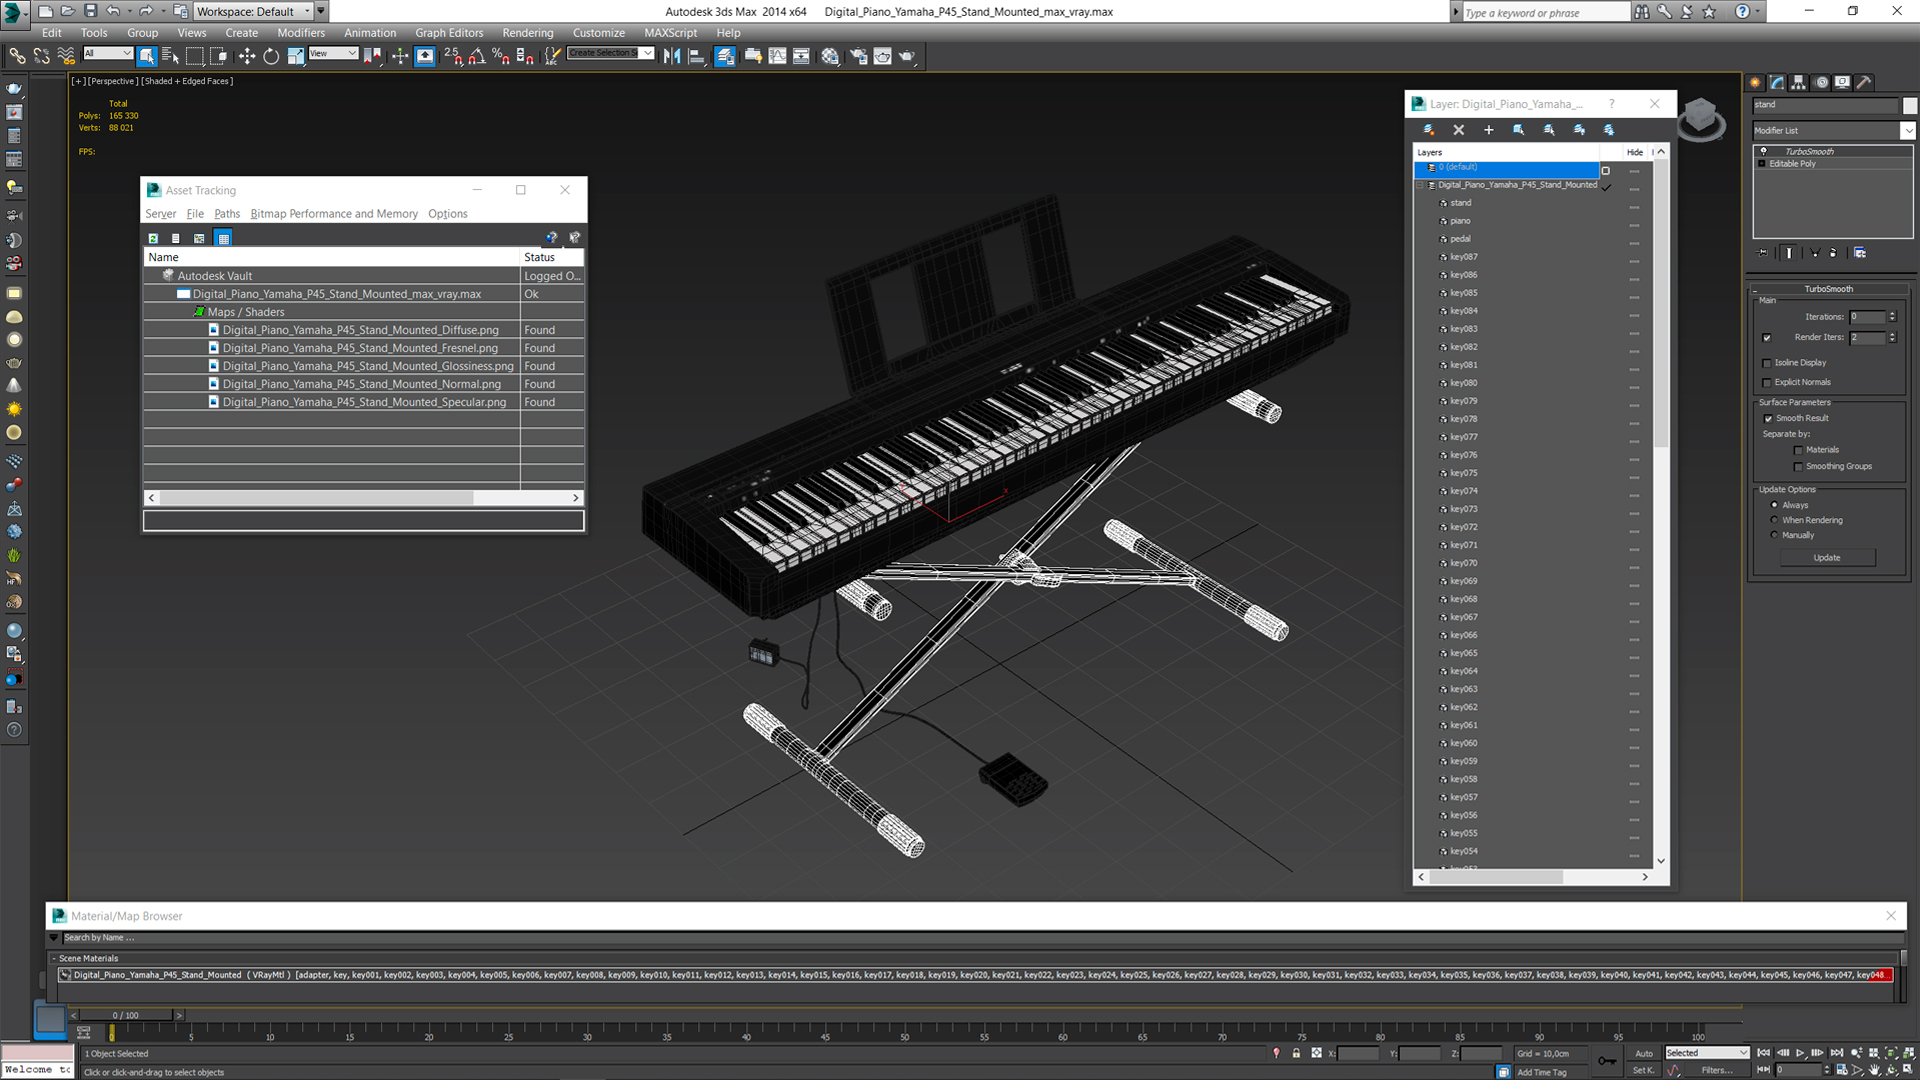Click the Render Production teapot icon
The height and width of the screenshot is (1080, 1920).
907,56
